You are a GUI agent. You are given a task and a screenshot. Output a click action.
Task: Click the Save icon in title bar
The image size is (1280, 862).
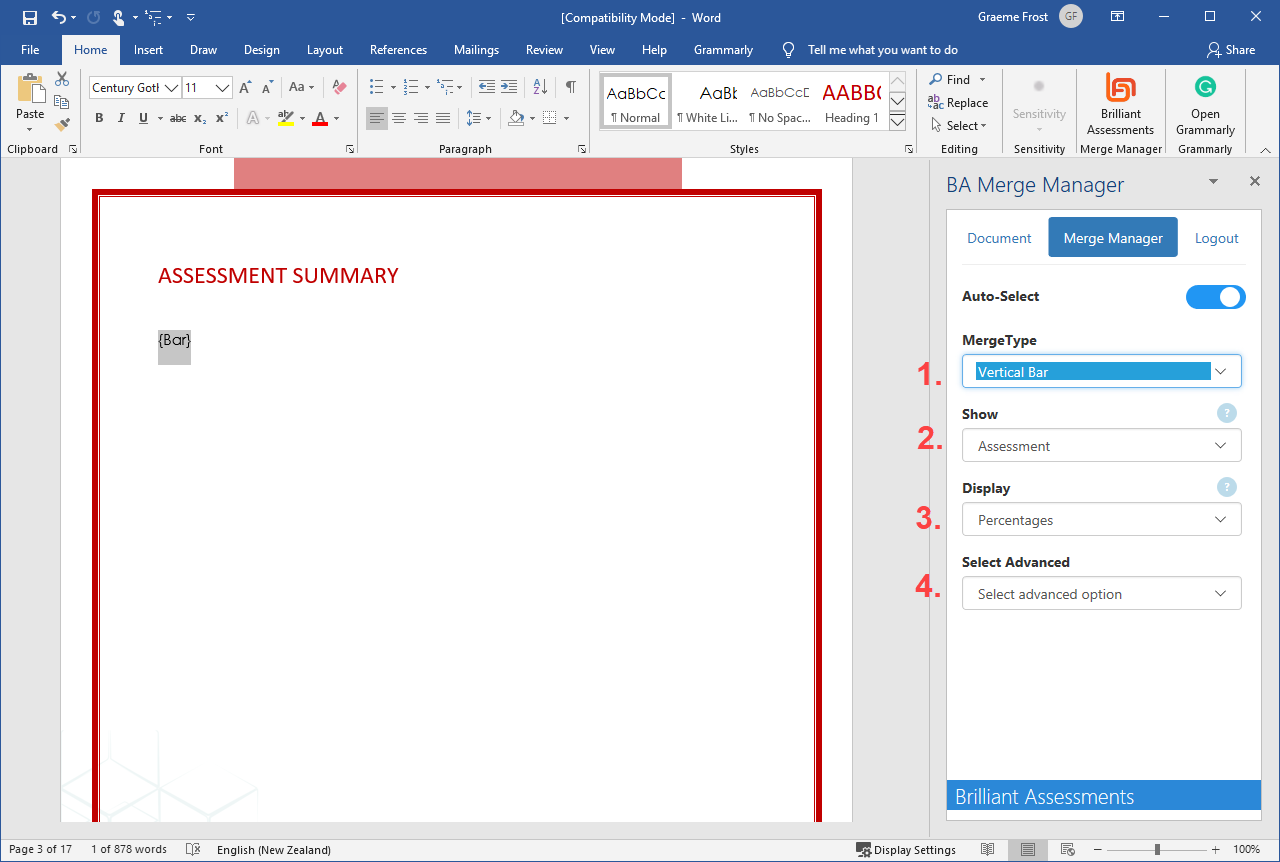coord(30,17)
